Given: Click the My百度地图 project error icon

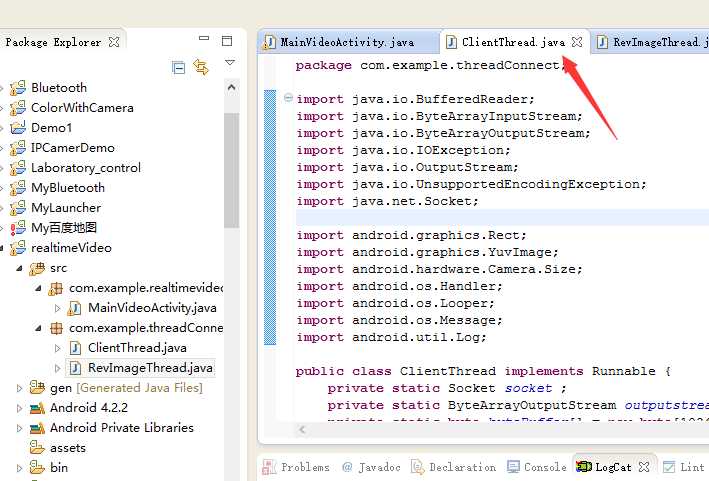Looking at the screenshot, I should [x=18, y=227].
